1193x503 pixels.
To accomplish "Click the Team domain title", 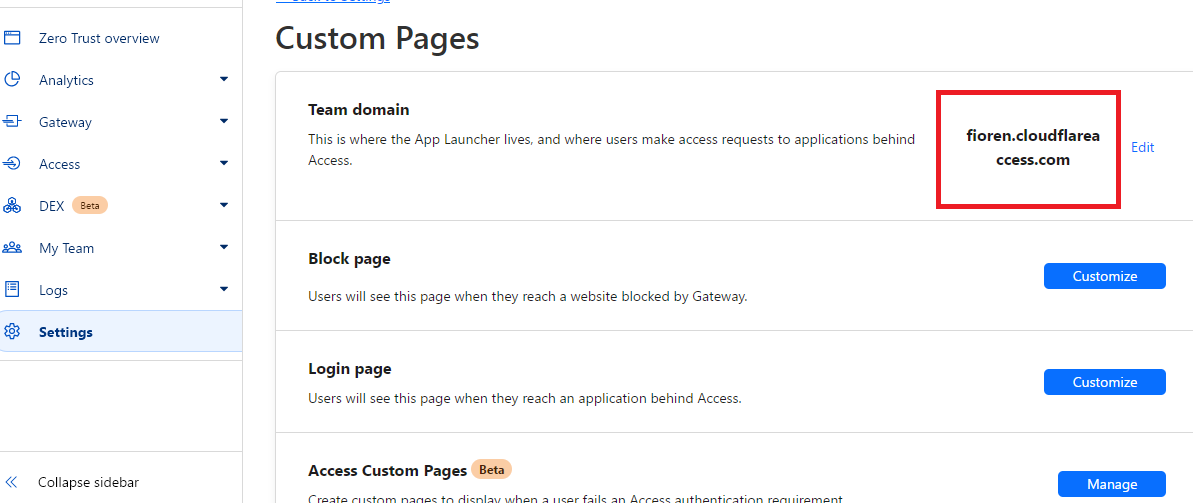I will (x=358, y=110).
